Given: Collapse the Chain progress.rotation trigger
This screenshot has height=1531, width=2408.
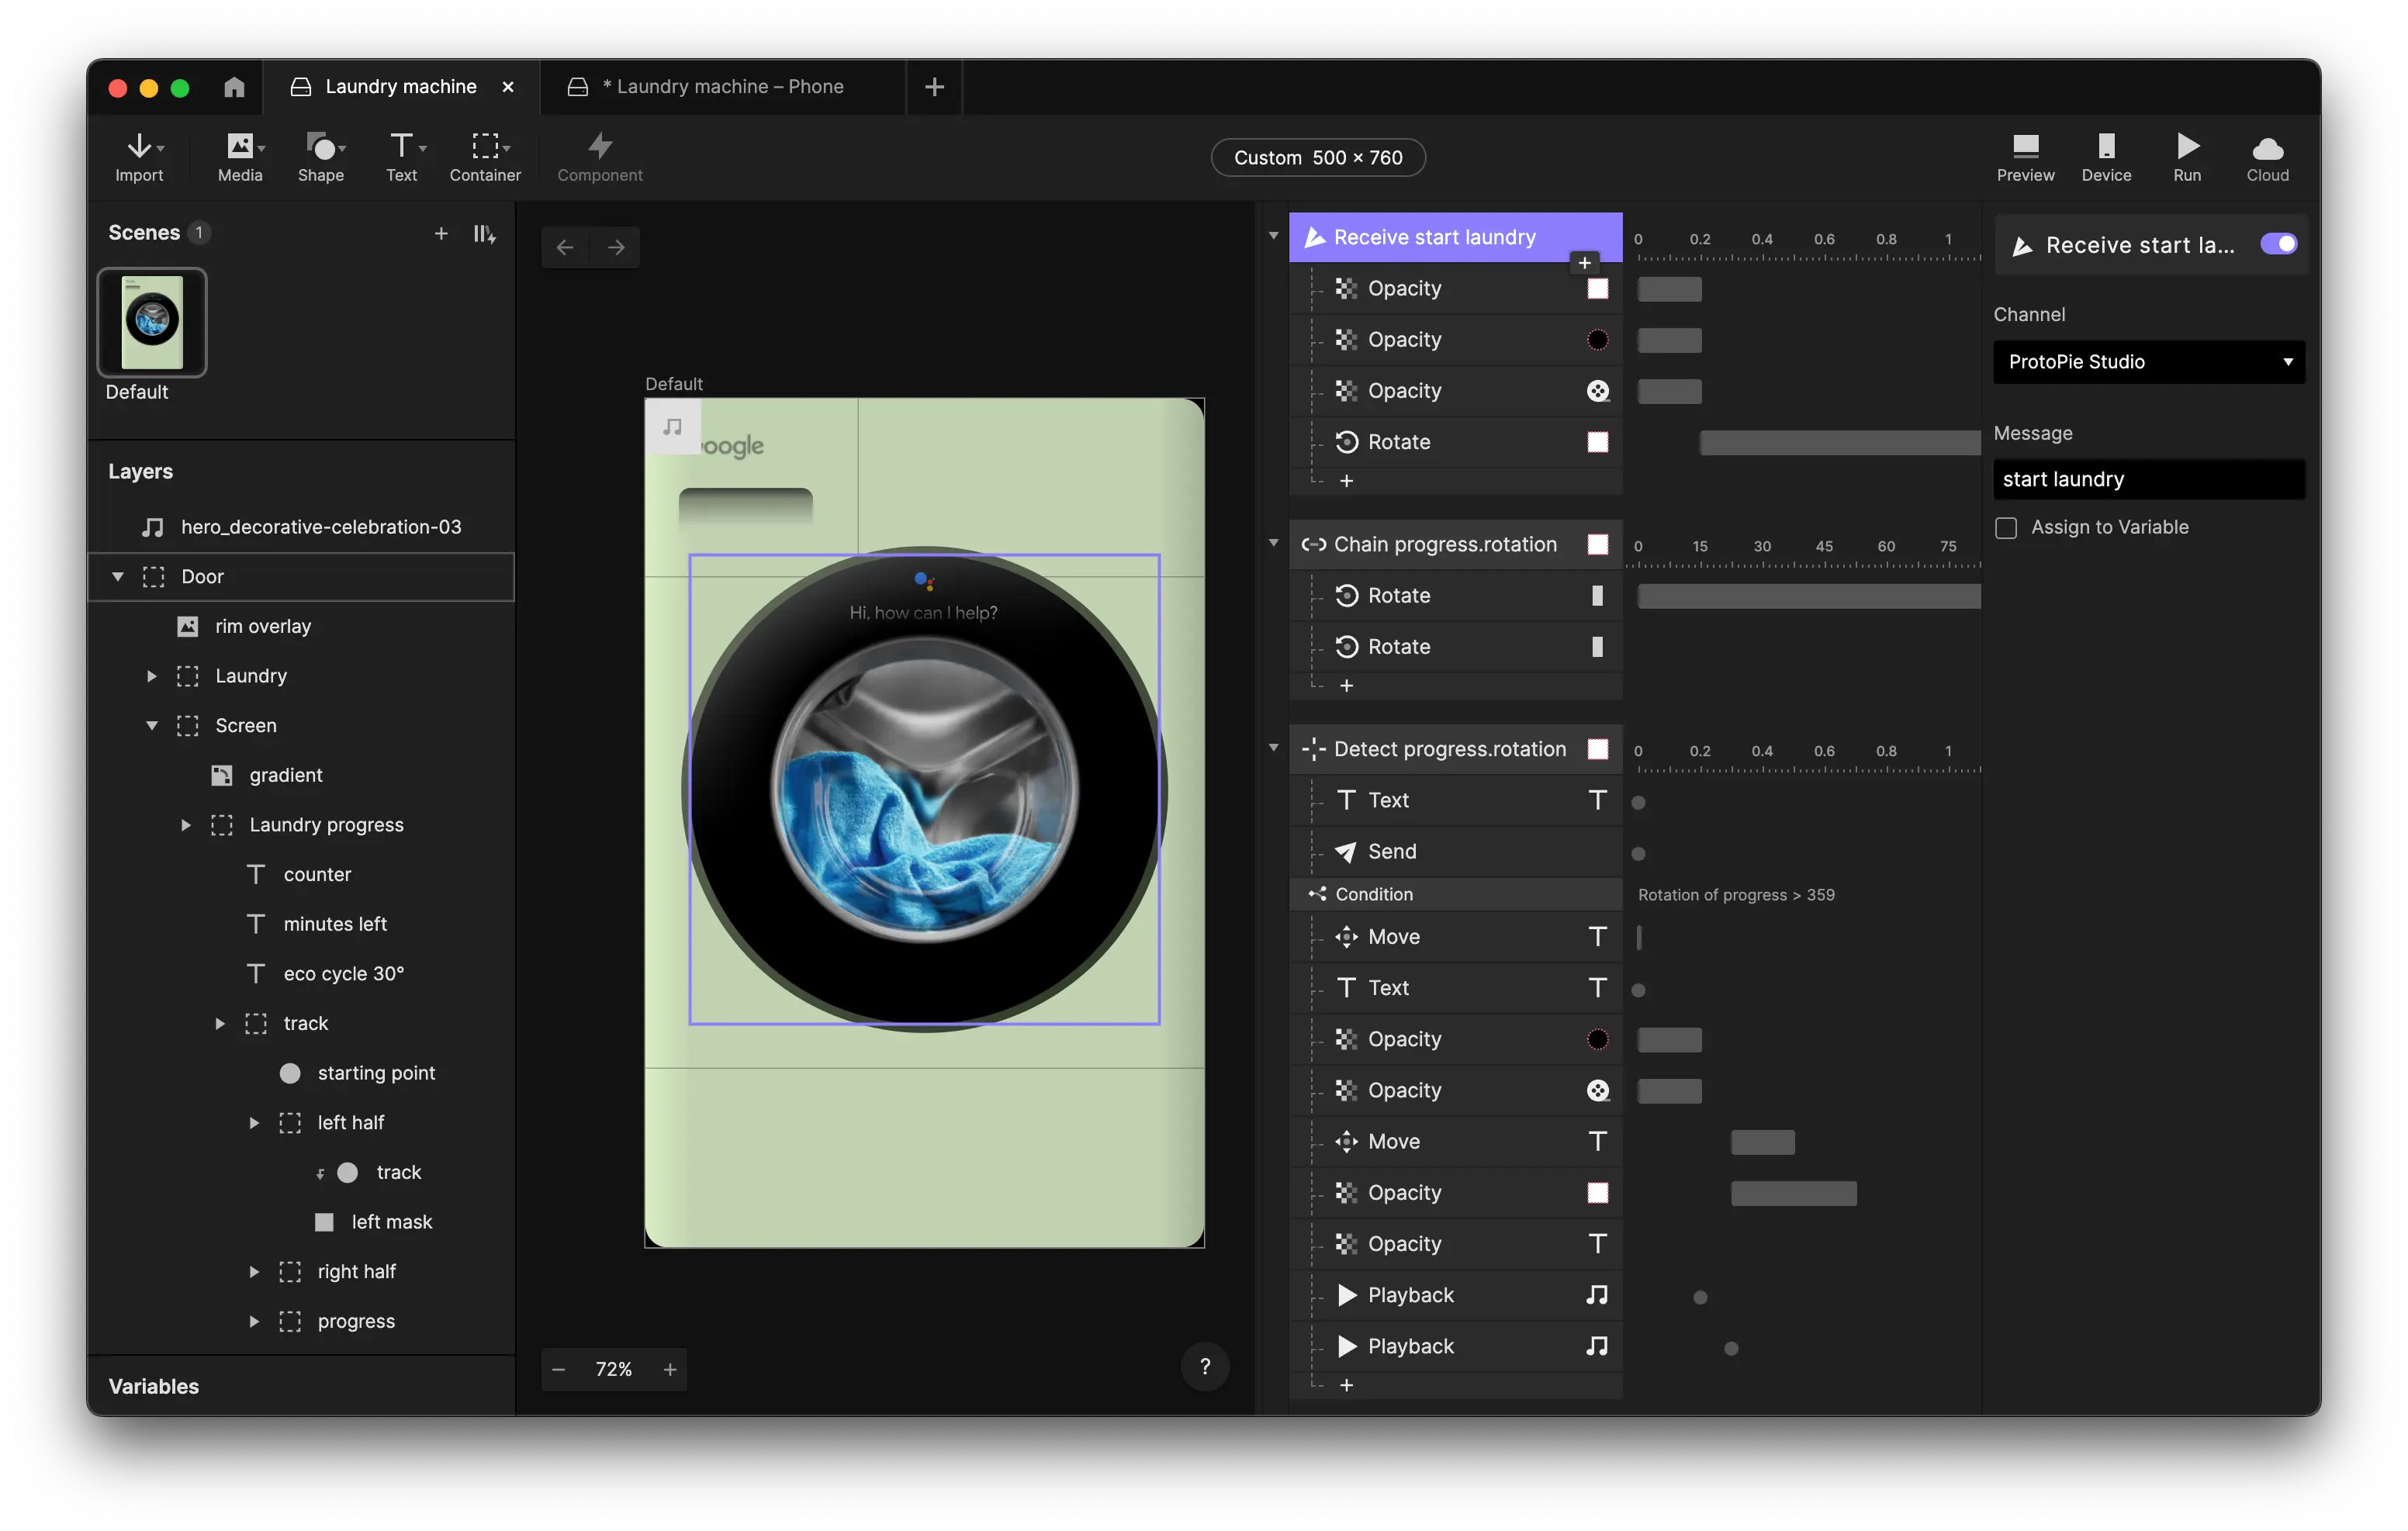Looking at the screenshot, I should (1273, 543).
